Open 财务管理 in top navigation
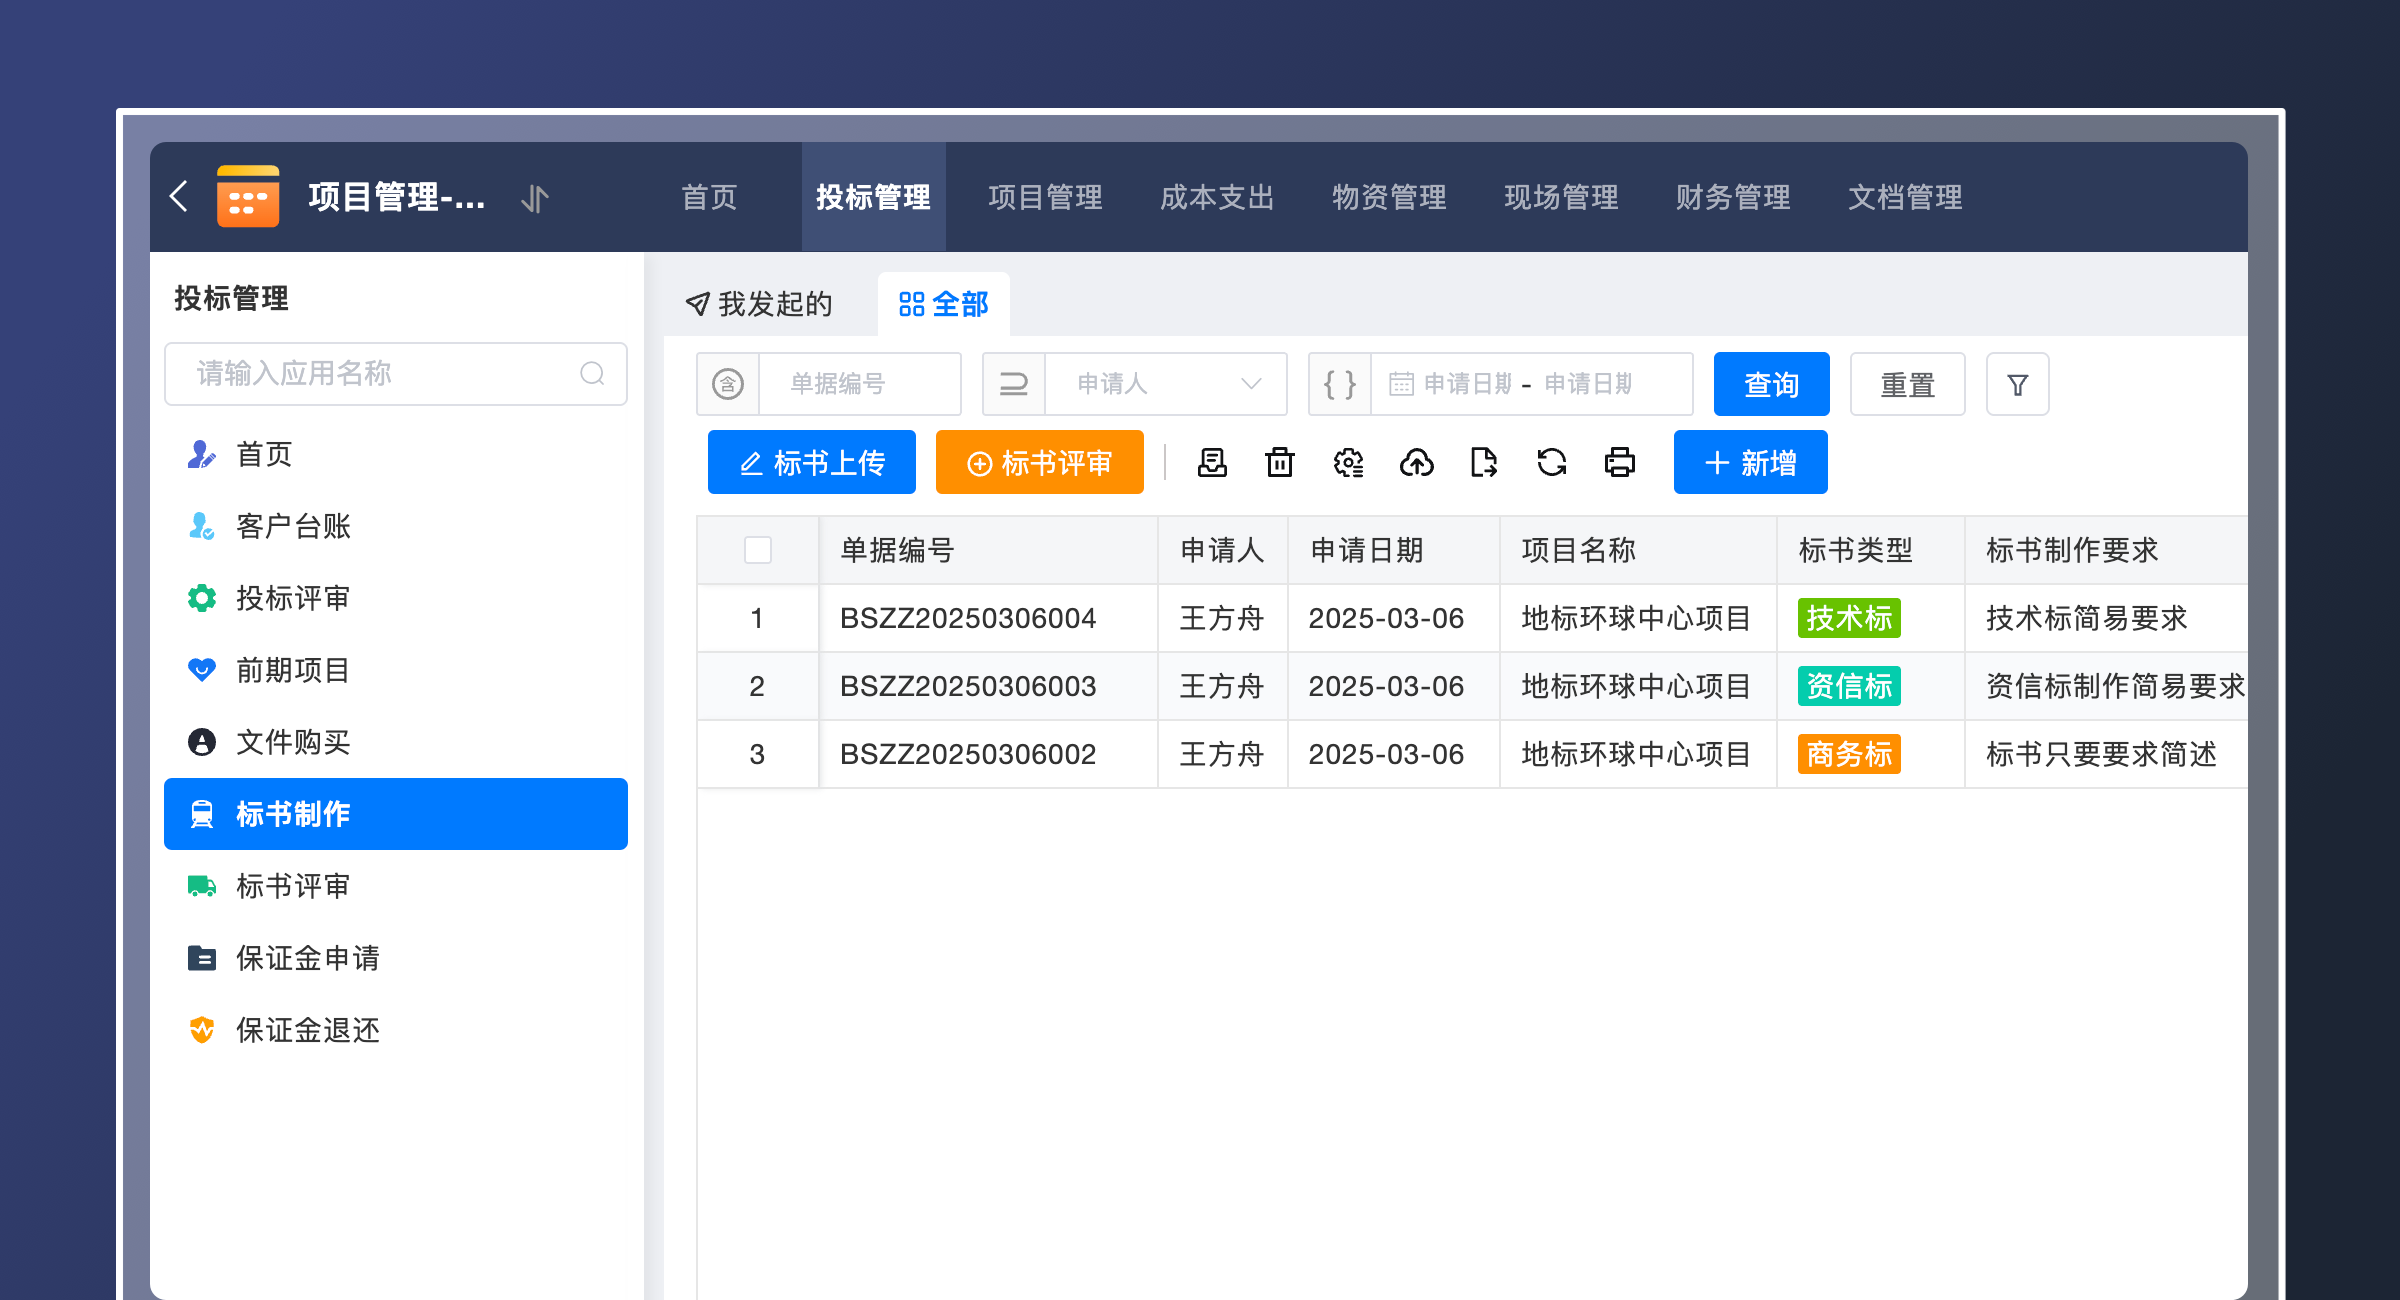The width and height of the screenshot is (2400, 1300). click(x=1733, y=197)
